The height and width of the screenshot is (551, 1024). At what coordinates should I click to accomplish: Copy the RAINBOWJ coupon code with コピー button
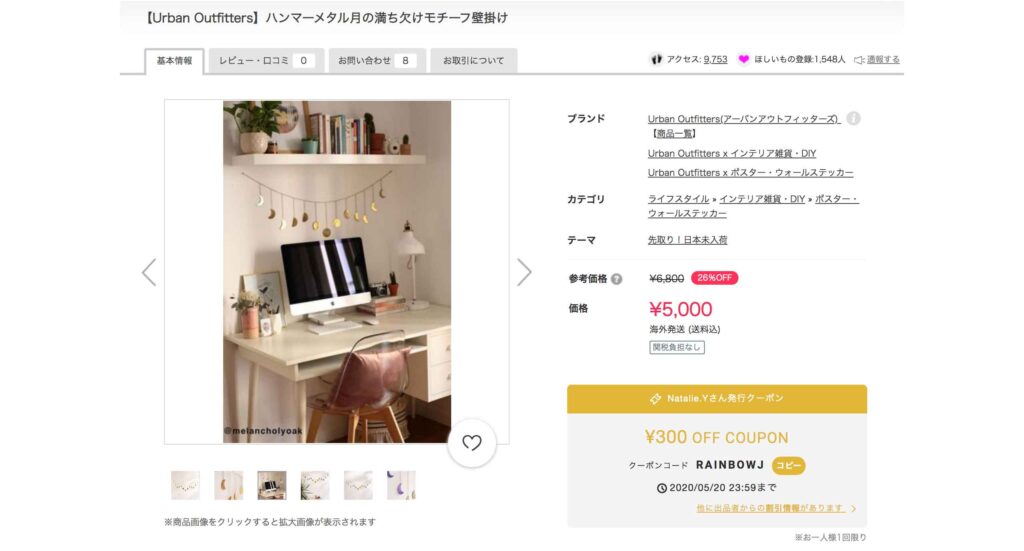(788, 465)
